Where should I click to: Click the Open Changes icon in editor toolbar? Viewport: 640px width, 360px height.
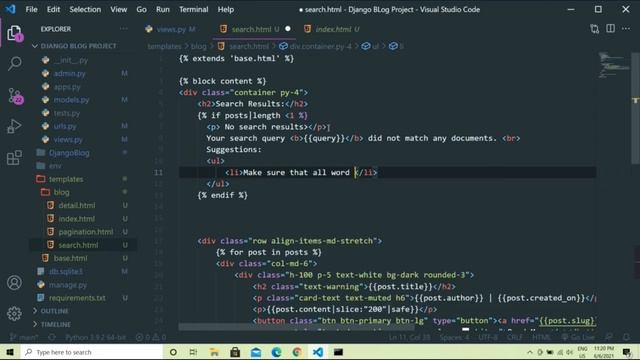[595, 29]
